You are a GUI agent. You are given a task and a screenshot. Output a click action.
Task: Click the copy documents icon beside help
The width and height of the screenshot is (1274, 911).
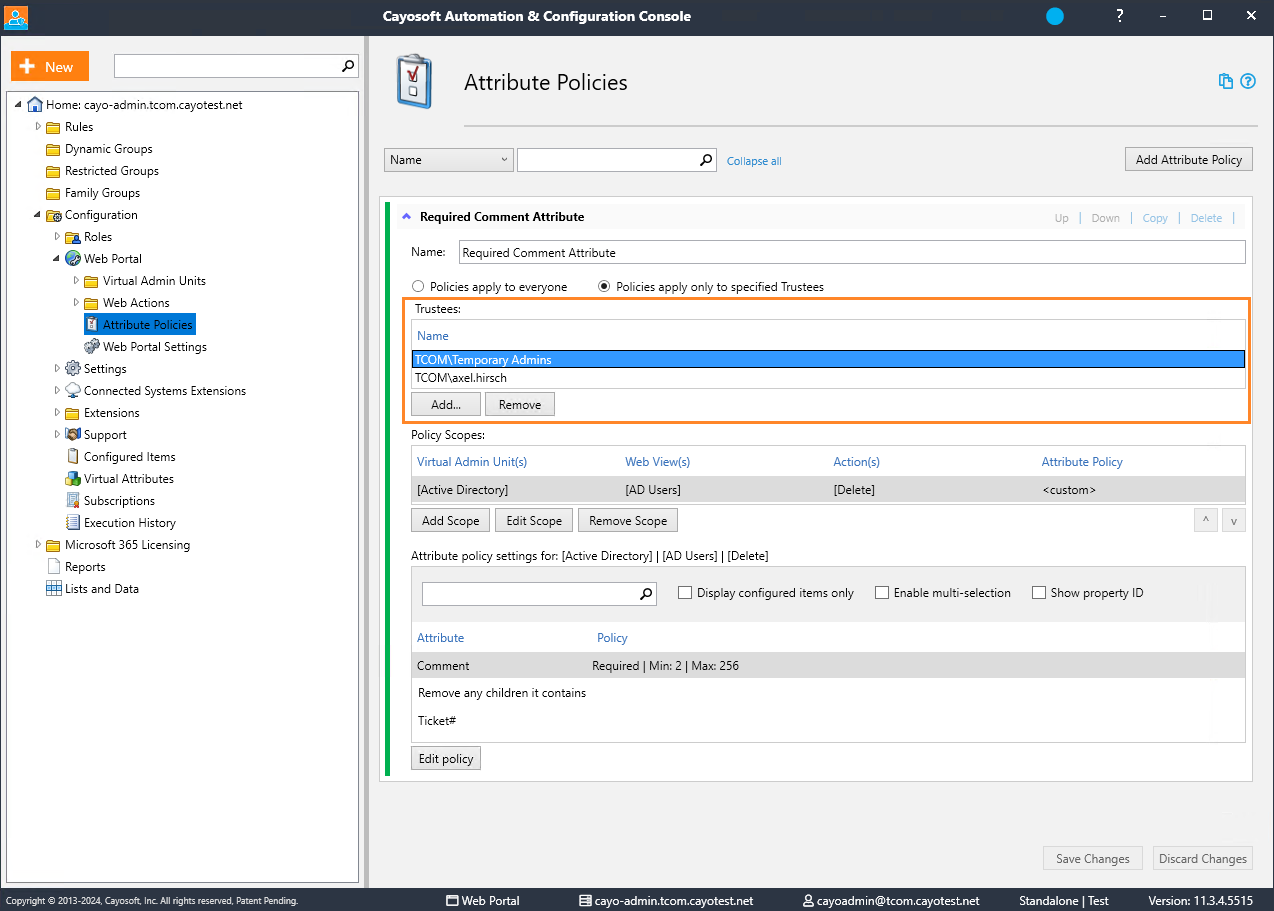click(x=1226, y=82)
